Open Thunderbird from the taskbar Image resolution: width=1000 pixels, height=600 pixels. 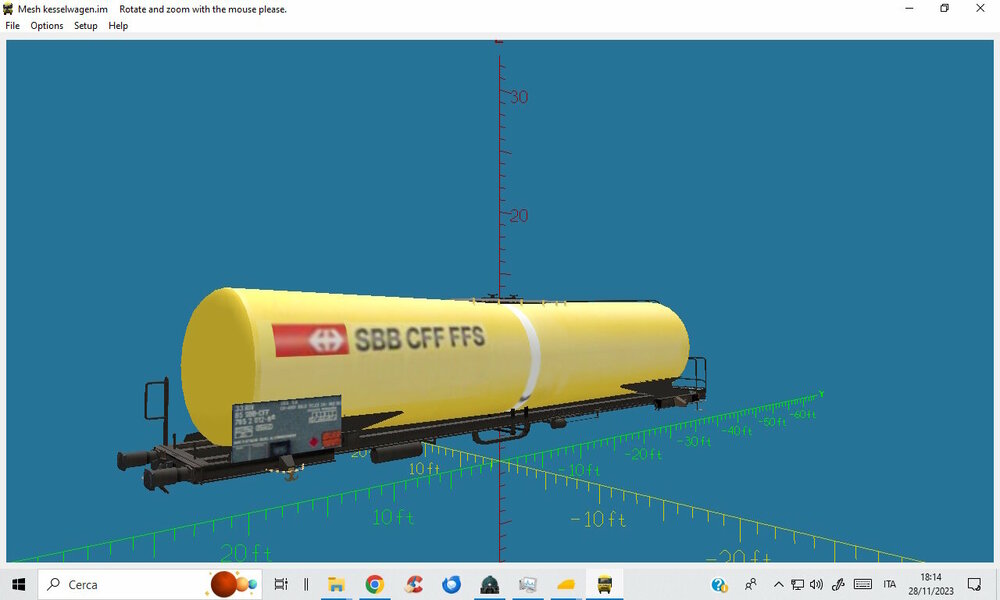(x=452, y=584)
